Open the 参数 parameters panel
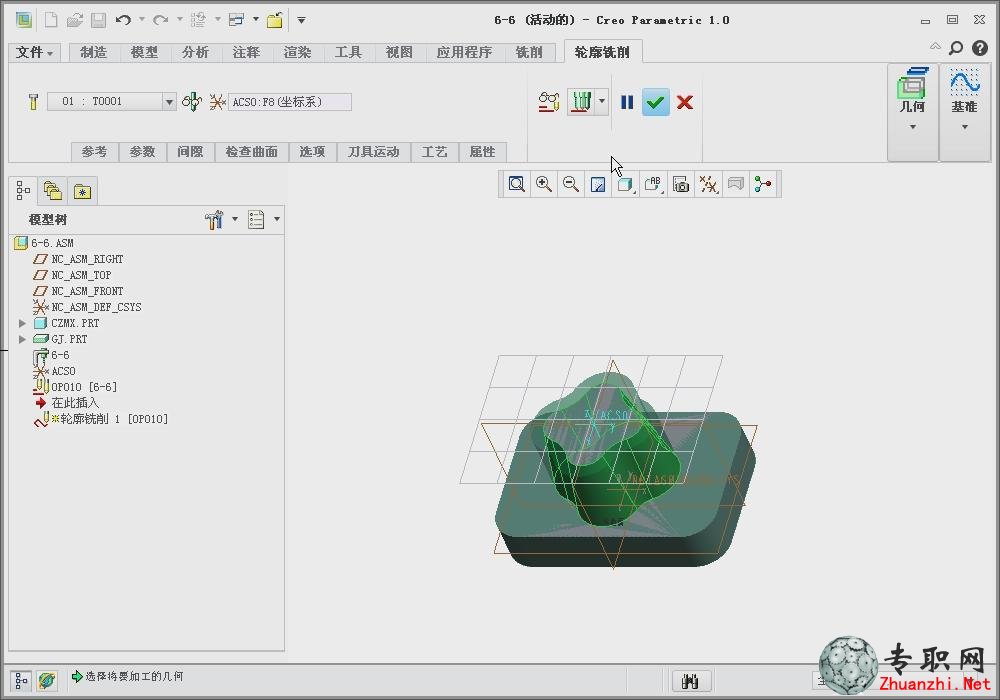 click(x=142, y=152)
